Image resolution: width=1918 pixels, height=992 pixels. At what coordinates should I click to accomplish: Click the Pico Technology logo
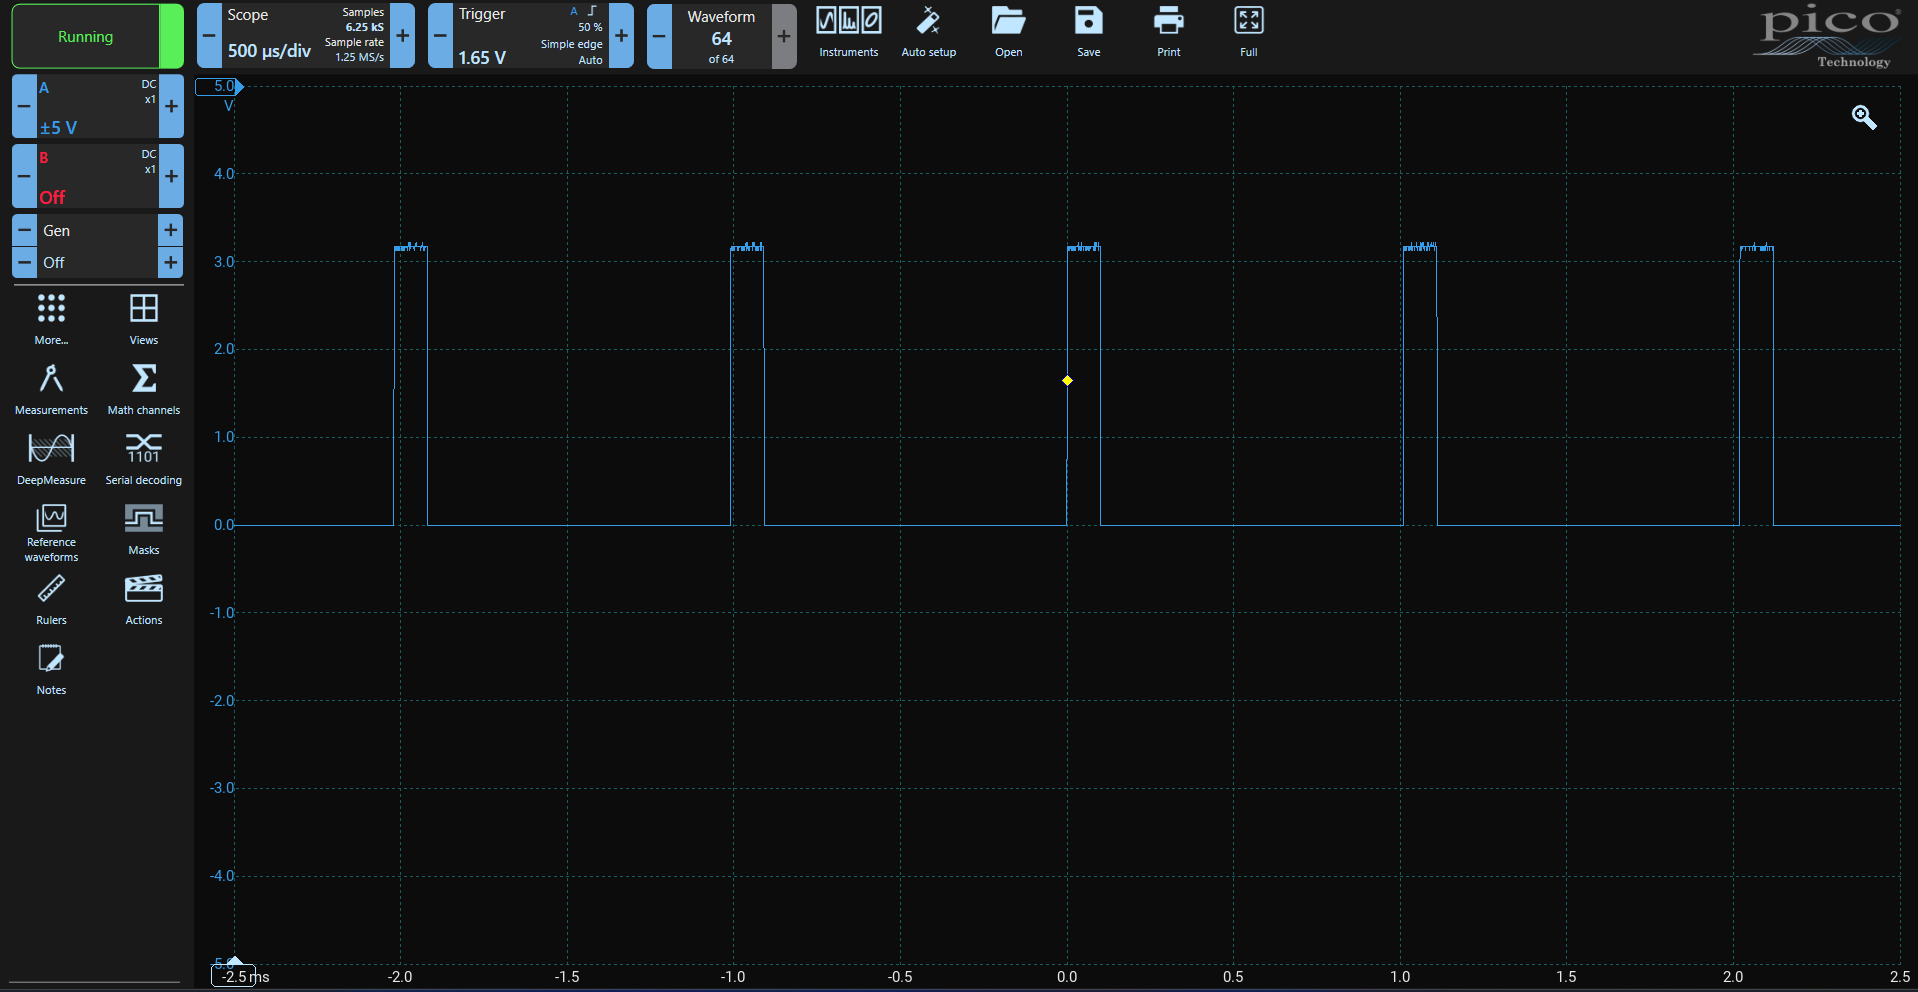[1829, 37]
